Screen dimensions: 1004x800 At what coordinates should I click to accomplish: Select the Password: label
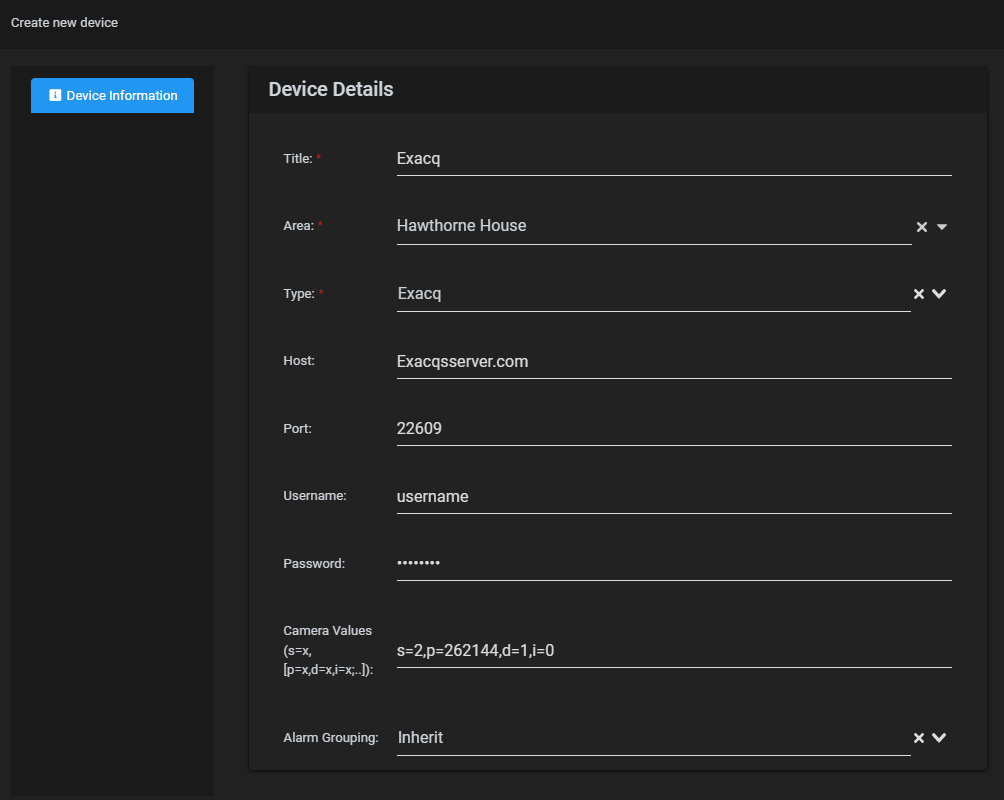(x=314, y=564)
